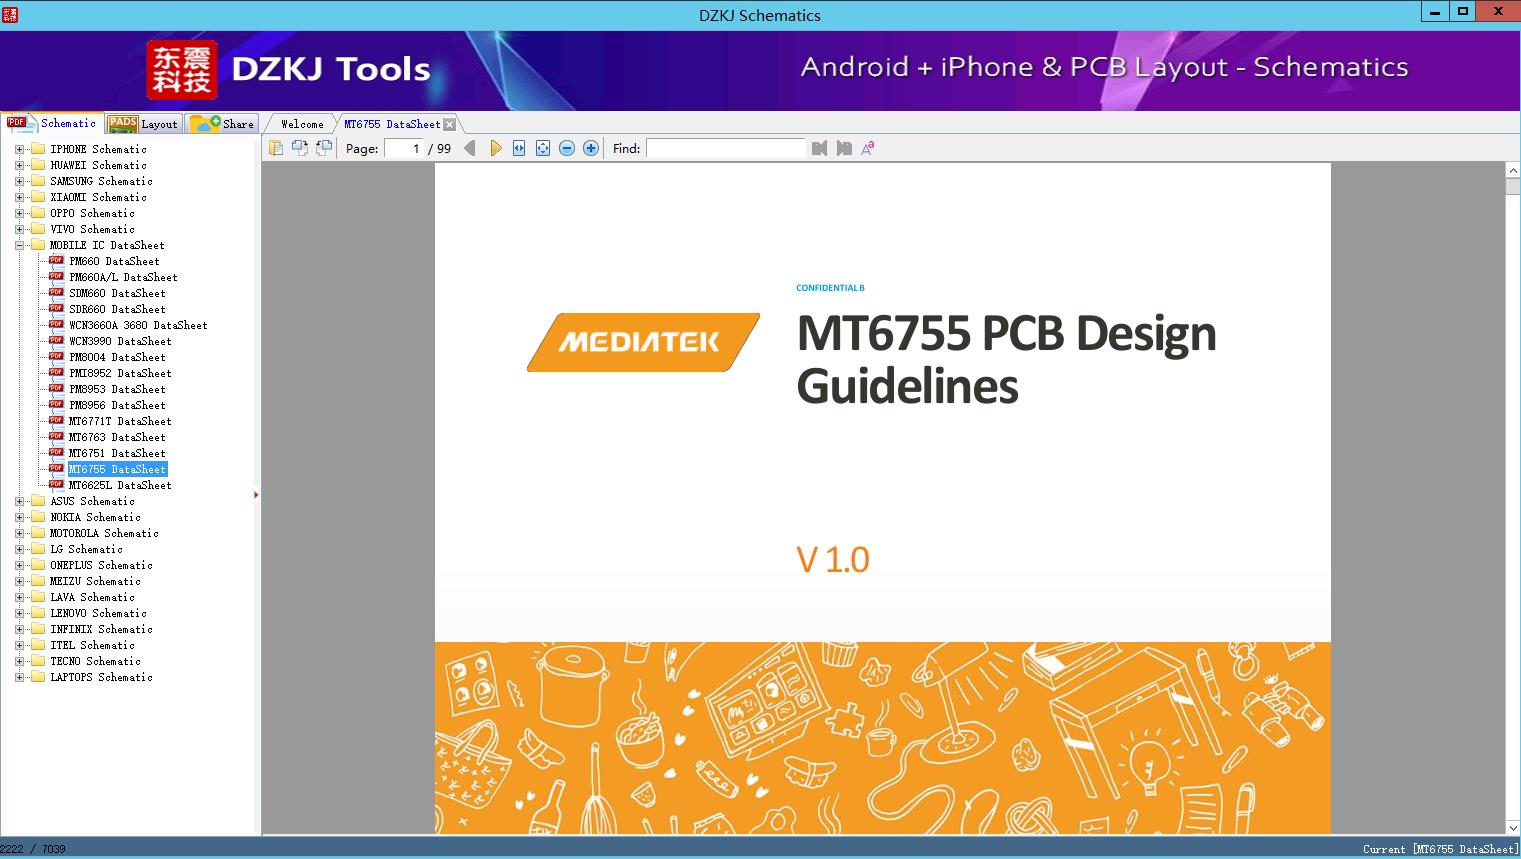Click folder icon of SAMSUNG Schematic

[x=38, y=181]
